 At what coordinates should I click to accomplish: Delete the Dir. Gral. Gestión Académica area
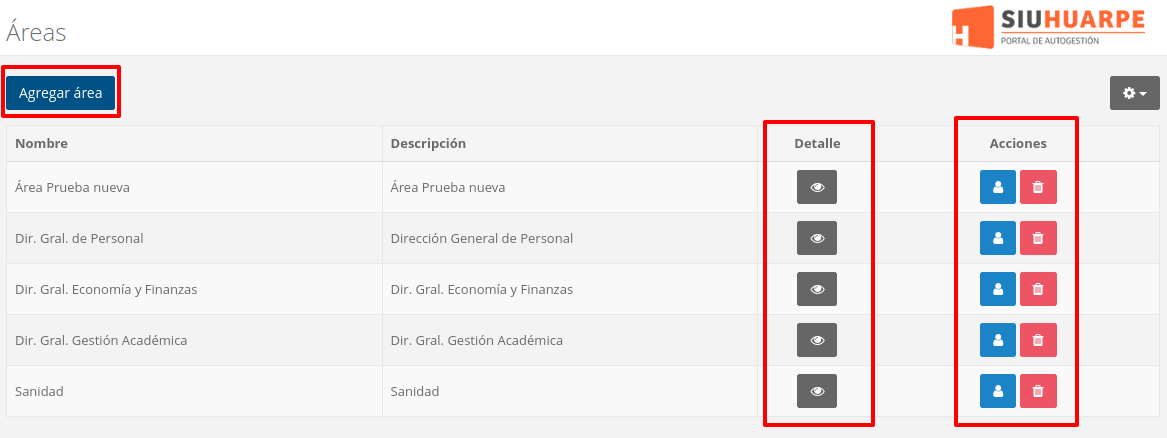click(x=1038, y=340)
